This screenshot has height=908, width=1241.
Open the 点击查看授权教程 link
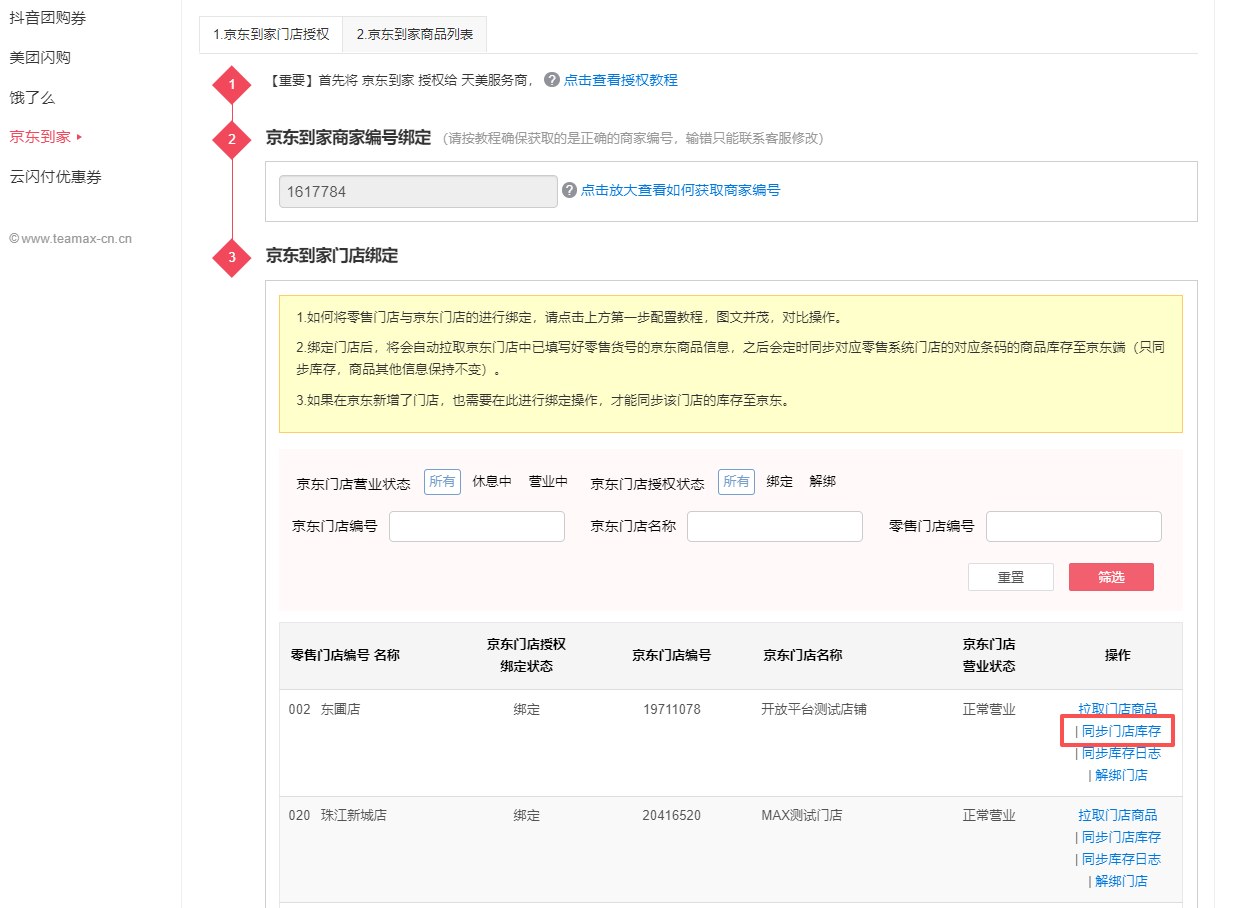click(621, 80)
